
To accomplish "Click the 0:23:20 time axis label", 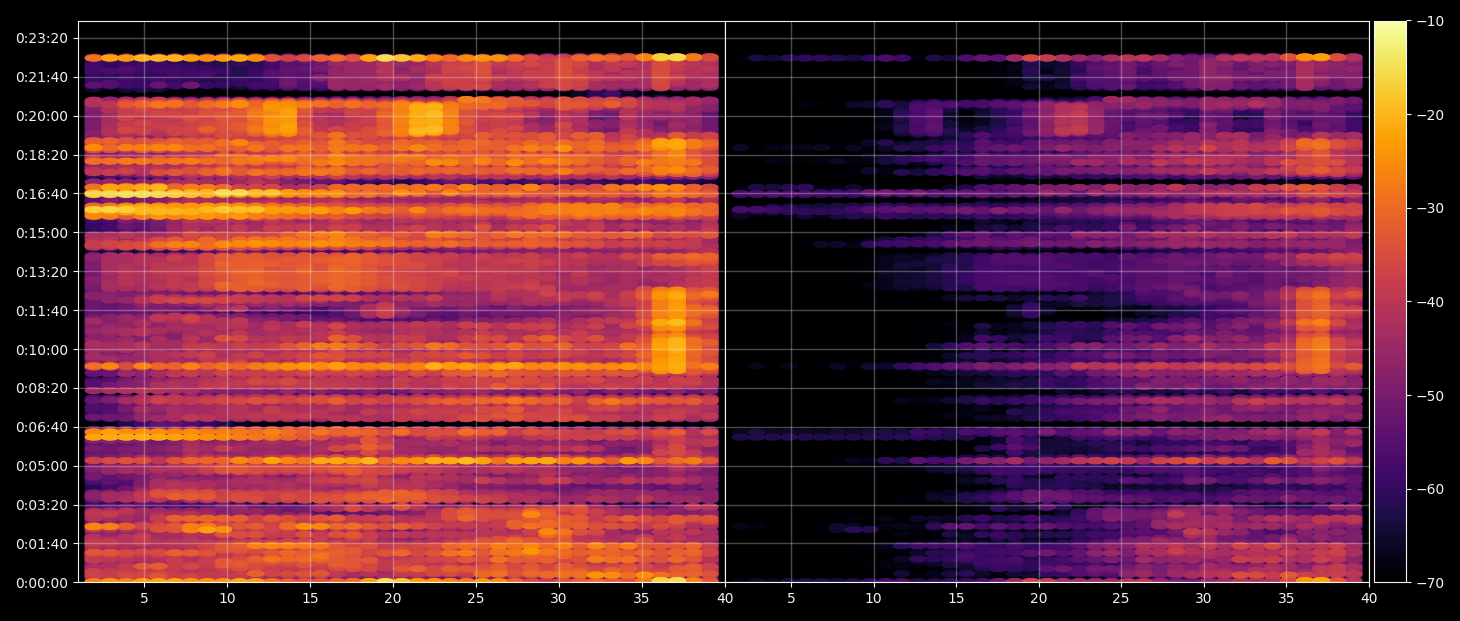I will pyautogui.click(x=42, y=38).
